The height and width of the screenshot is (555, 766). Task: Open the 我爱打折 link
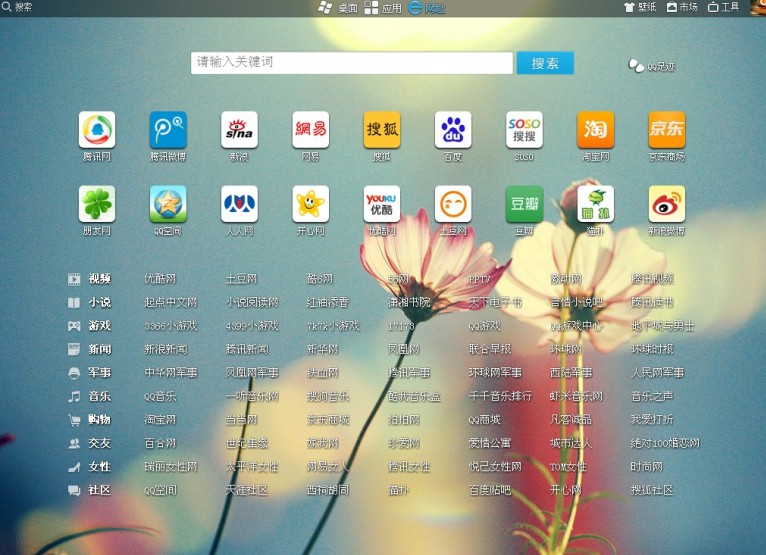pos(652,420)
